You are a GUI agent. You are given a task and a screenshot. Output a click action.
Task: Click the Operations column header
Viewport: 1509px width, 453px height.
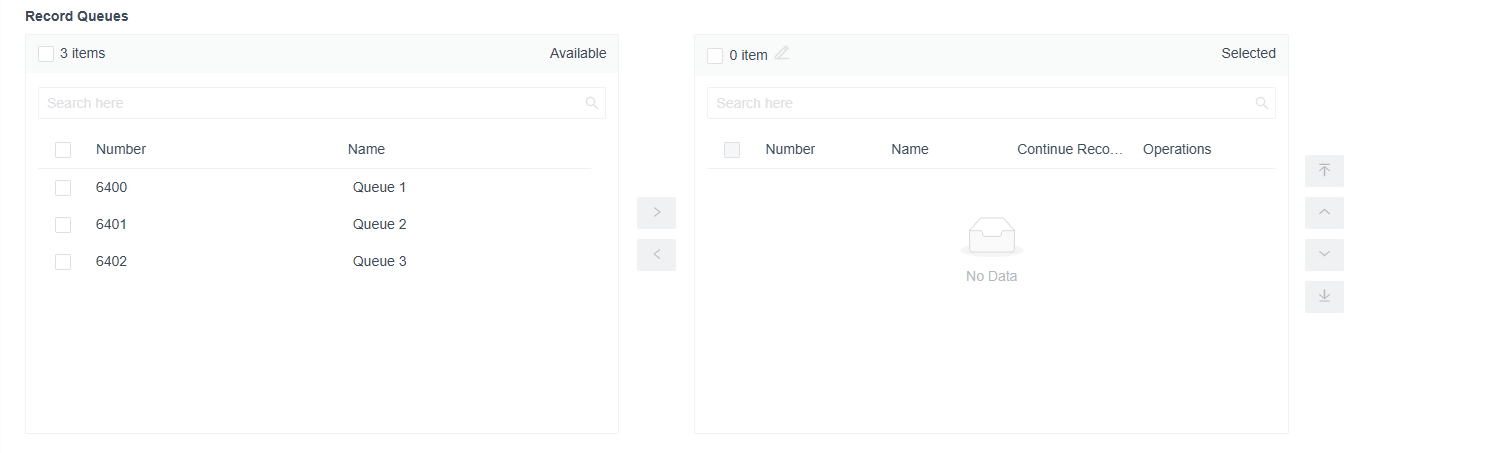(x=1177, y=149)
